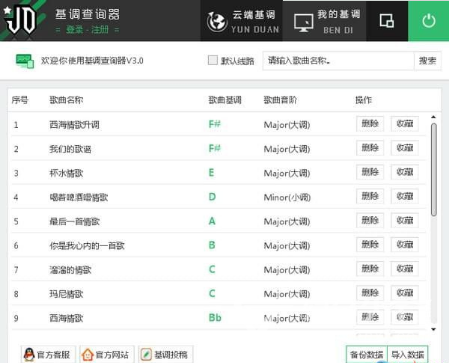Delete song 我们的歌谣 in row 2
The width and height of the screenshot is (449, 363).
(370, 148)
